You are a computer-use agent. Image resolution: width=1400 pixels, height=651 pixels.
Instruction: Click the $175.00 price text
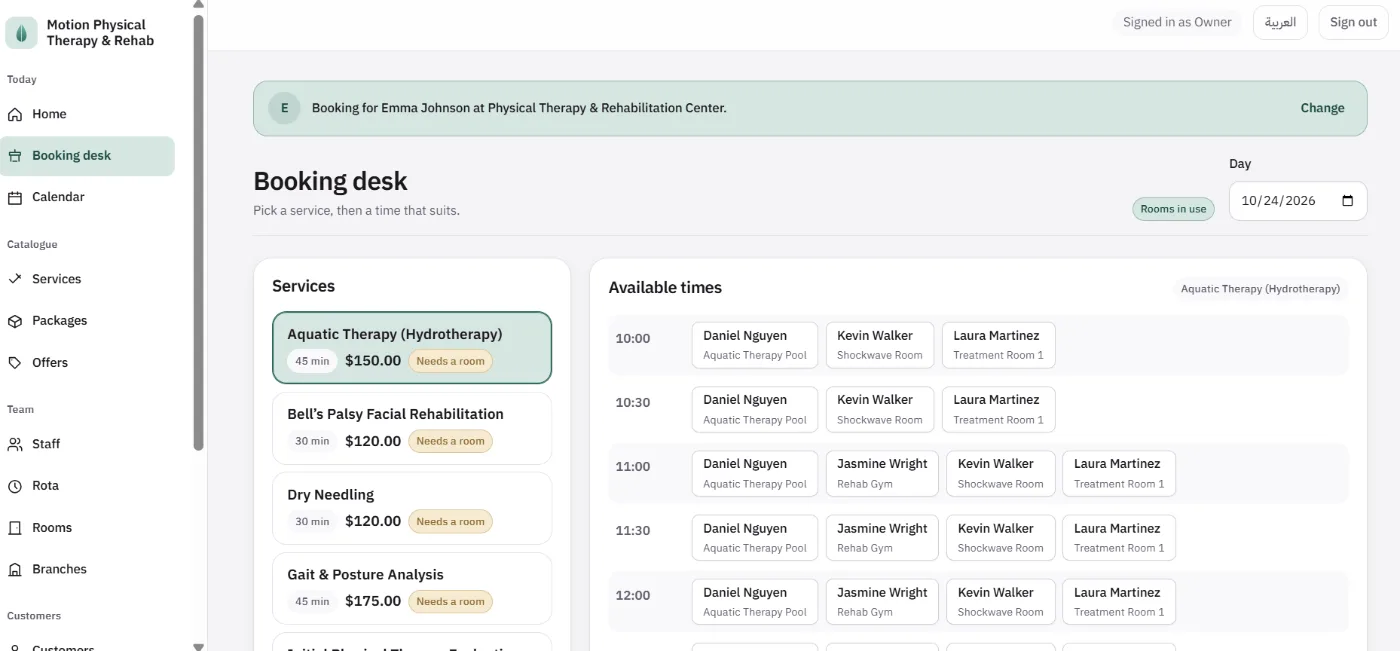373,601
